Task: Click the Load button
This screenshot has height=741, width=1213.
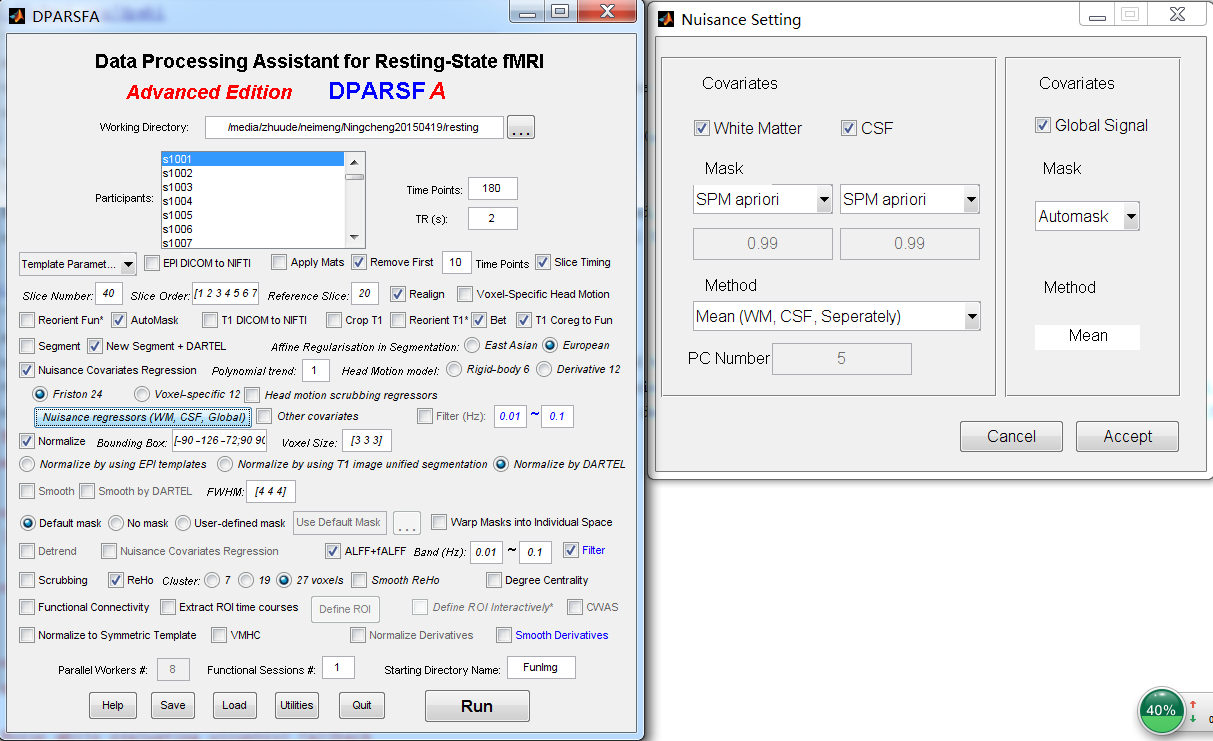Action: (x=234, y=705)
